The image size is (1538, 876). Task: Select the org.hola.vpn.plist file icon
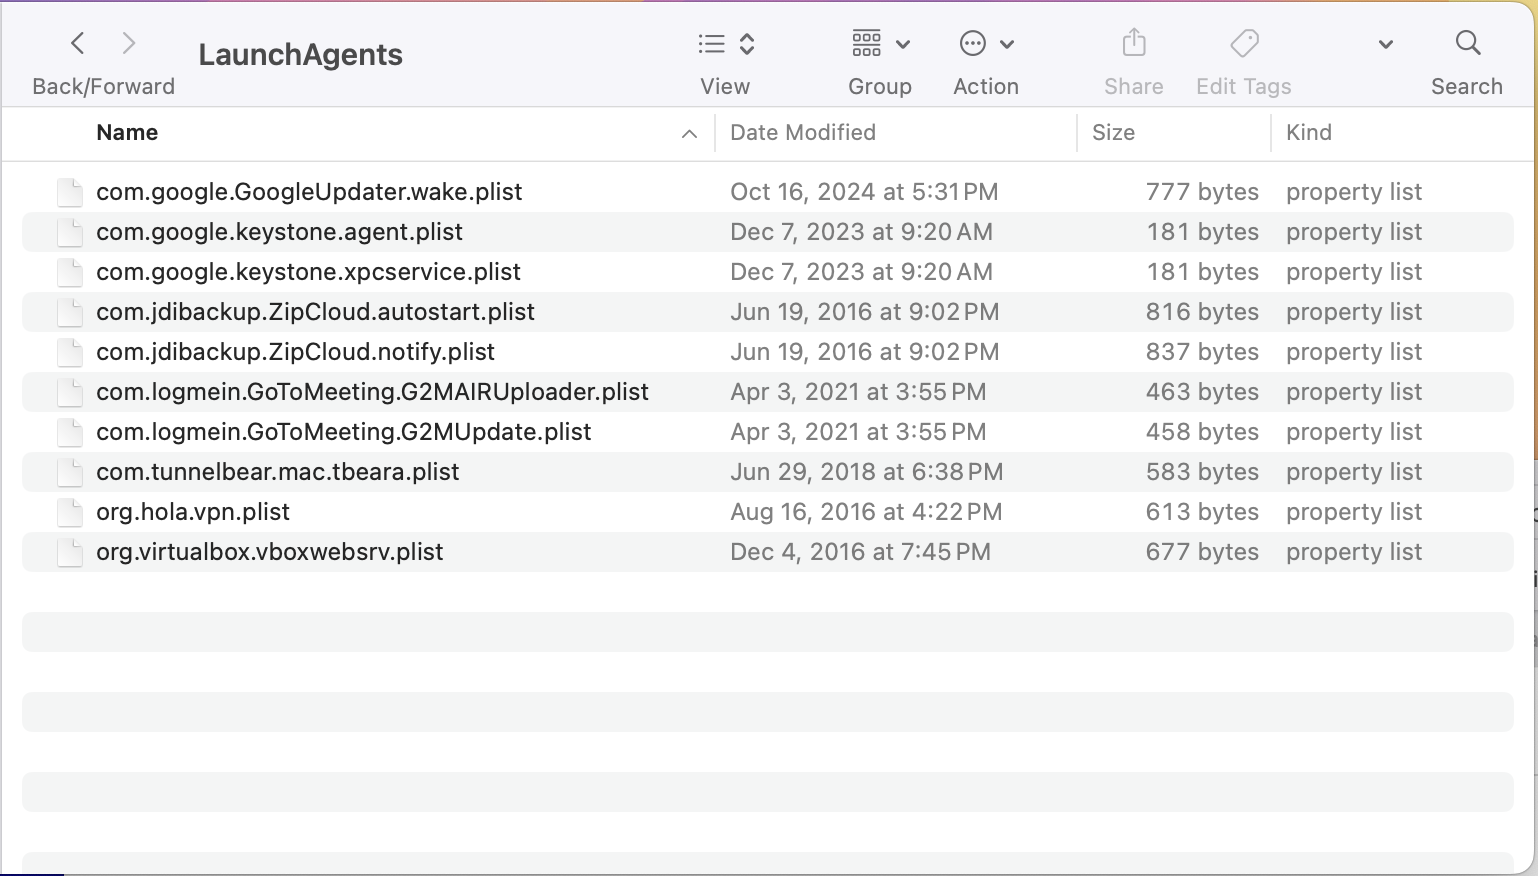coord(70,512)
